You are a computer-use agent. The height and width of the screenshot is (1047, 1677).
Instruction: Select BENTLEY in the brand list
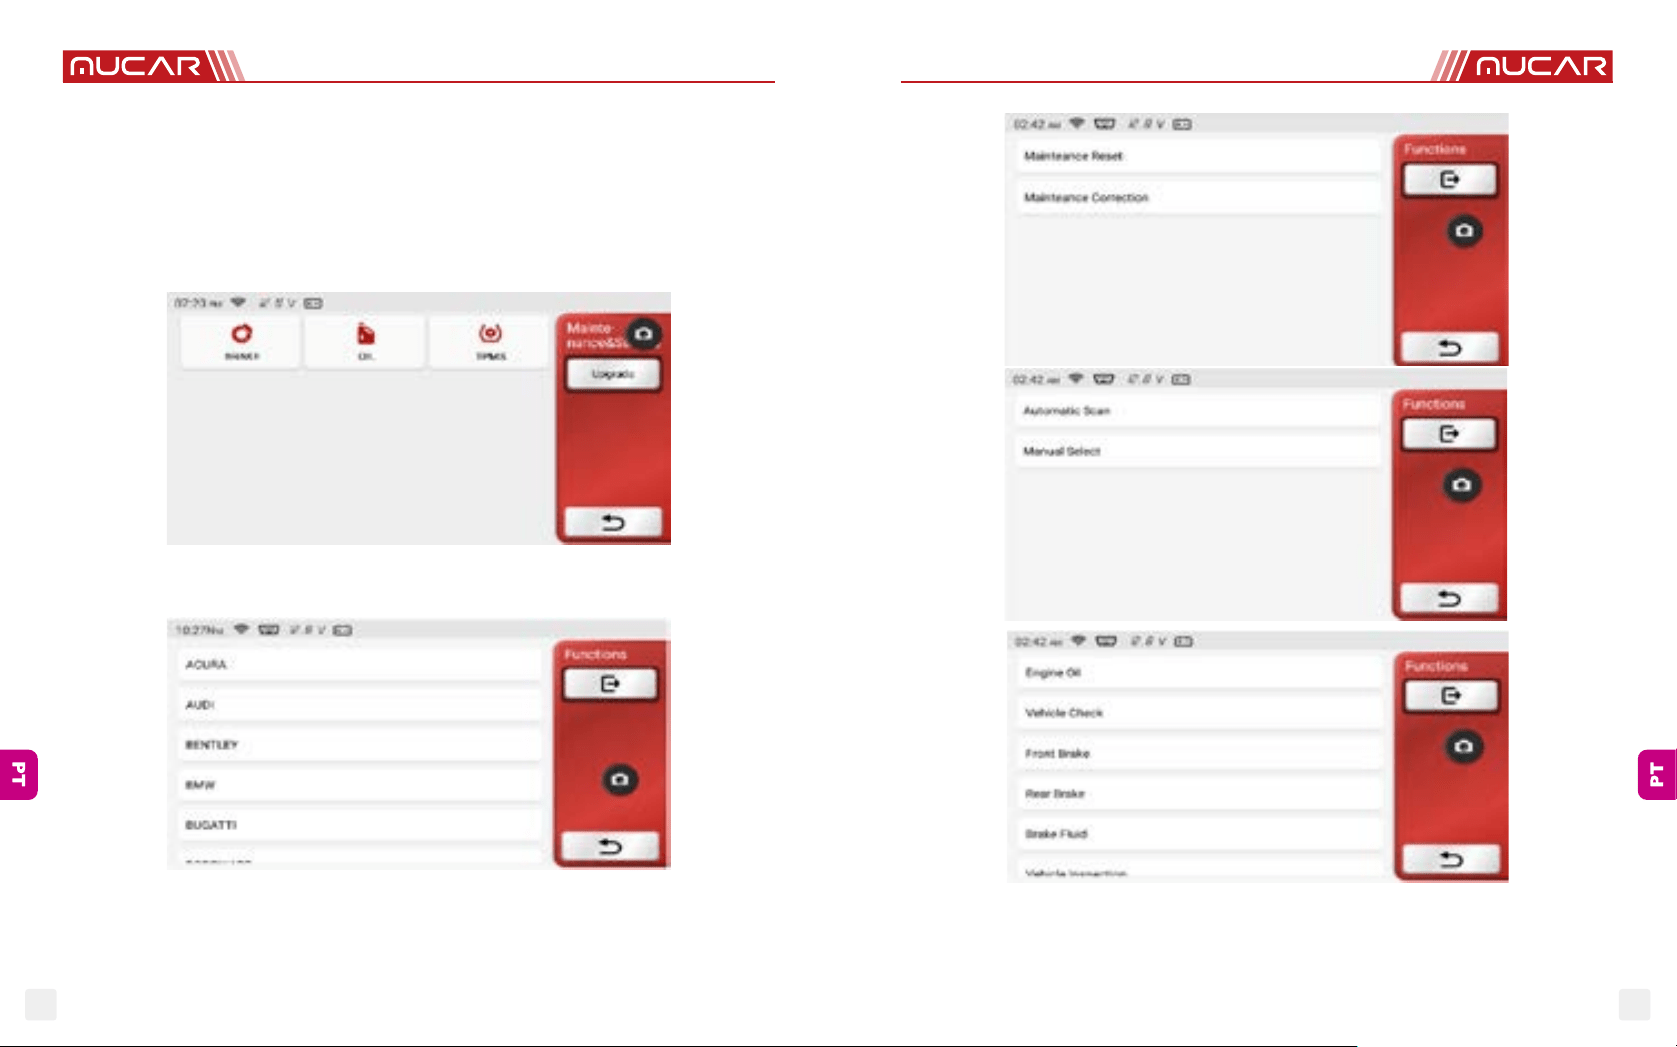(x=360, y=745)
